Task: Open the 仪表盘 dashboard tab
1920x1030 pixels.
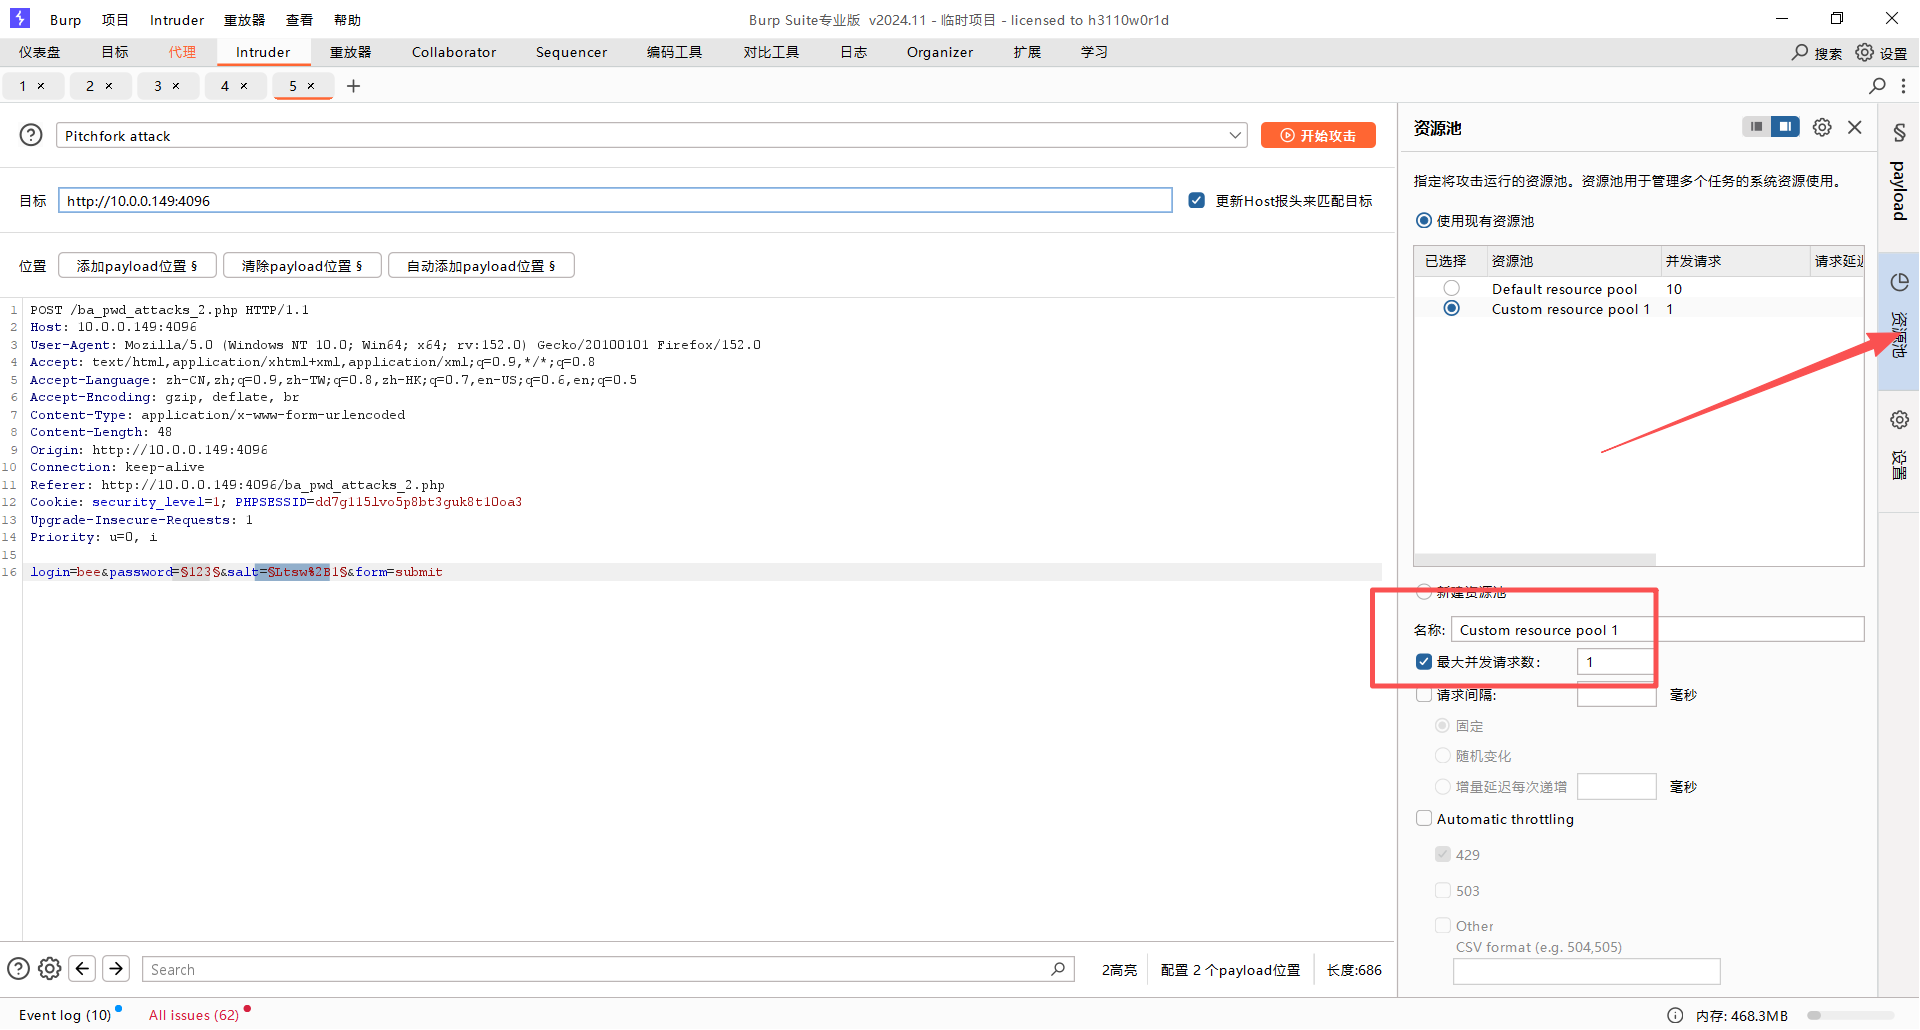Action: click(39, 52)
